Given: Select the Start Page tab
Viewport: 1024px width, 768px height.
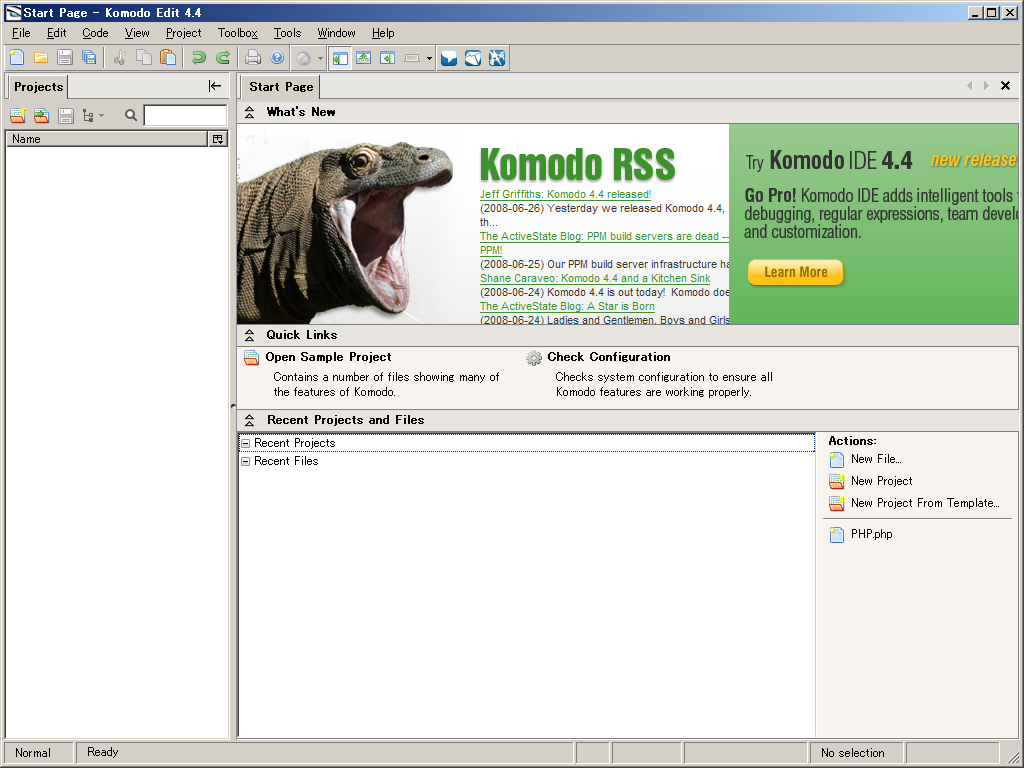Looking at the screenshot, I should click(281, 87).
